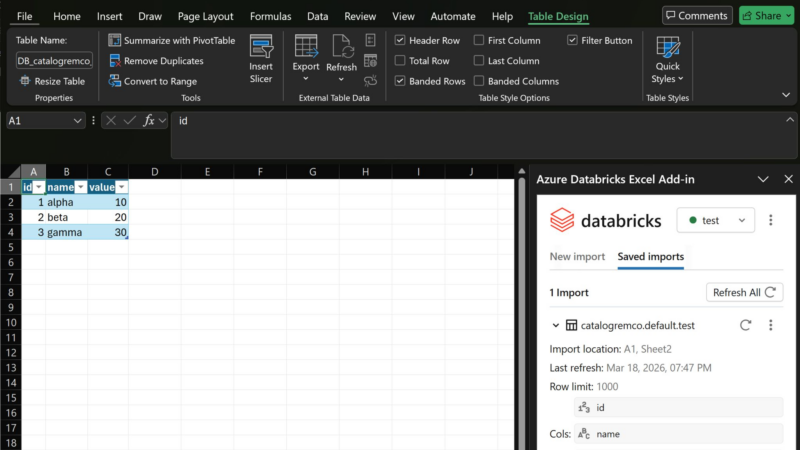Screen dimensions: 800x450
Task: Open the File menu
Action: [24, 16]
